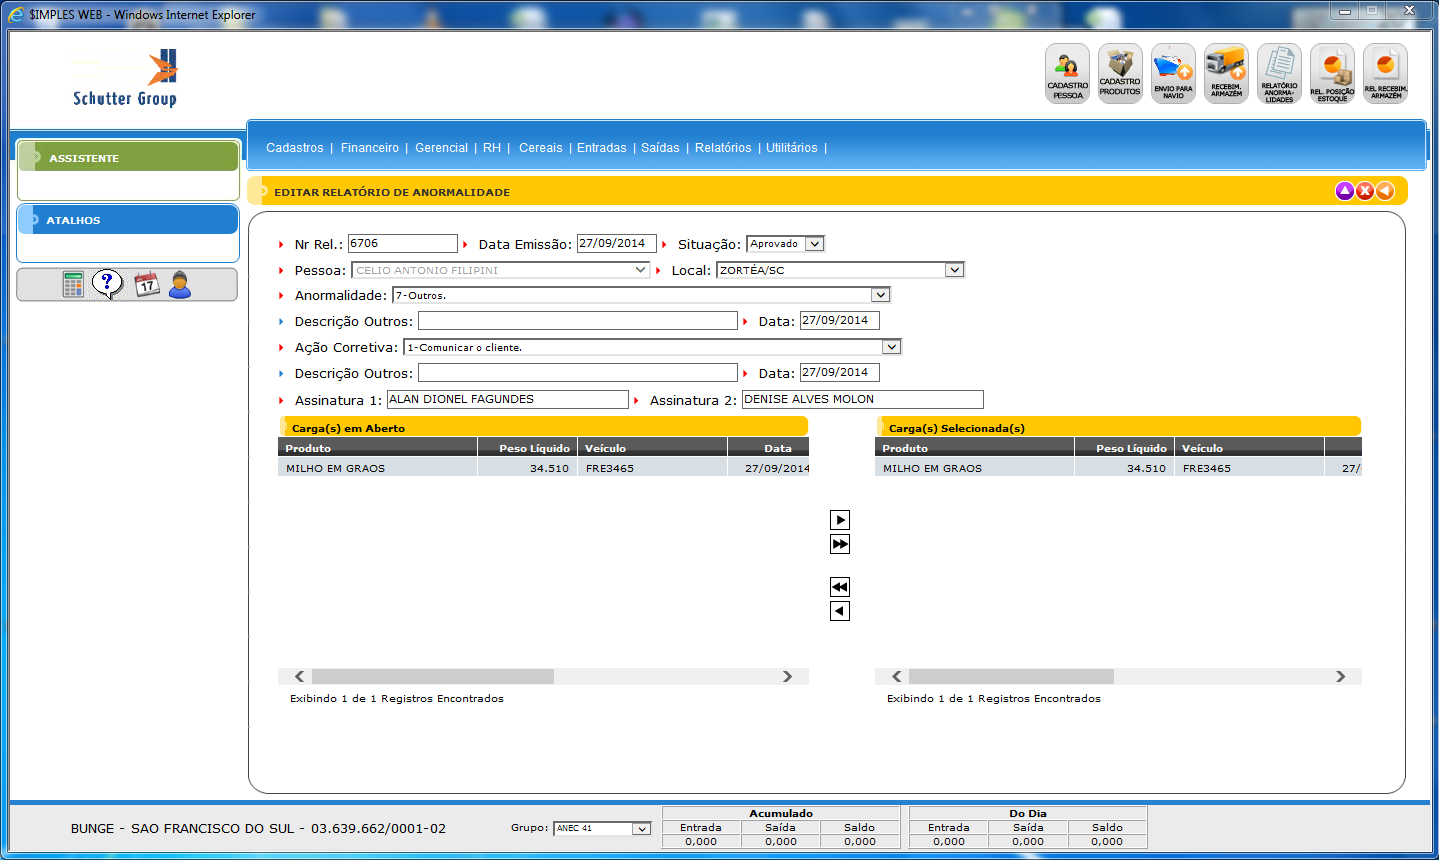Open the Relatório Anormalidades icon
1439x860 pixels.
point(1279,73)
